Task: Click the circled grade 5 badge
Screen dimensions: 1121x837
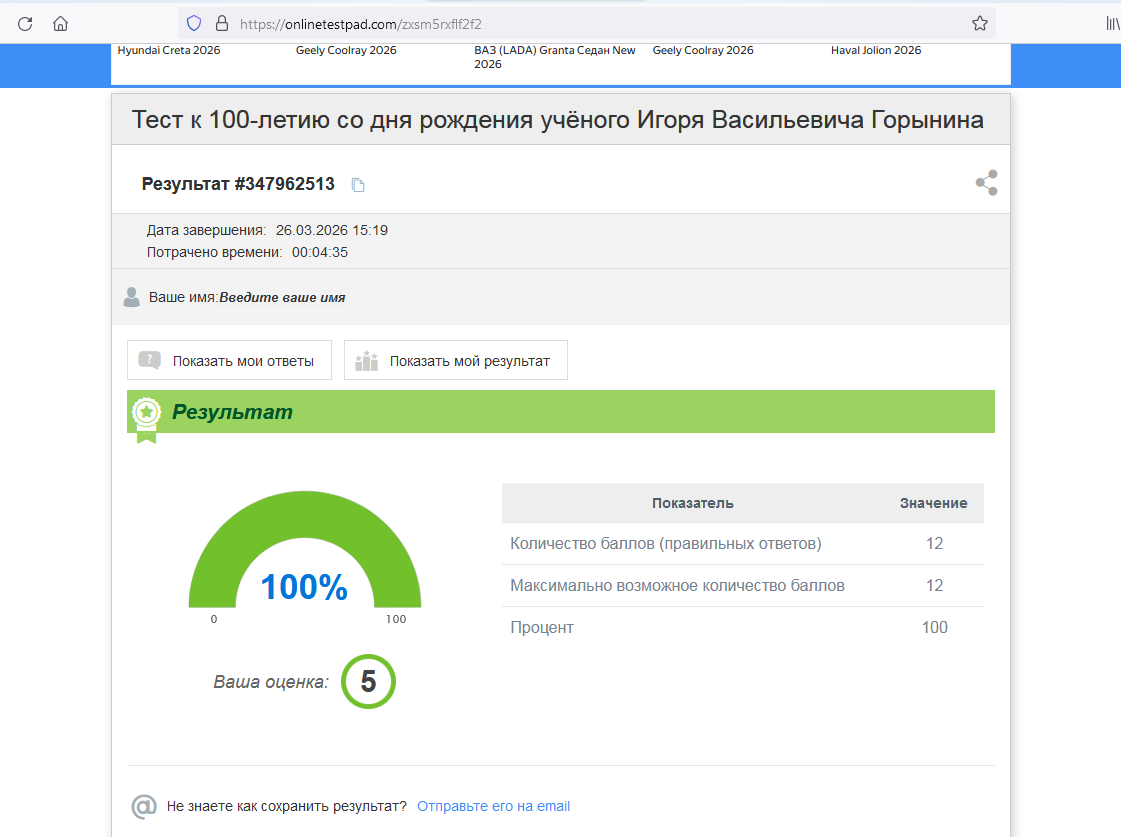Action: pyautogui.click(x=368, y=682)
